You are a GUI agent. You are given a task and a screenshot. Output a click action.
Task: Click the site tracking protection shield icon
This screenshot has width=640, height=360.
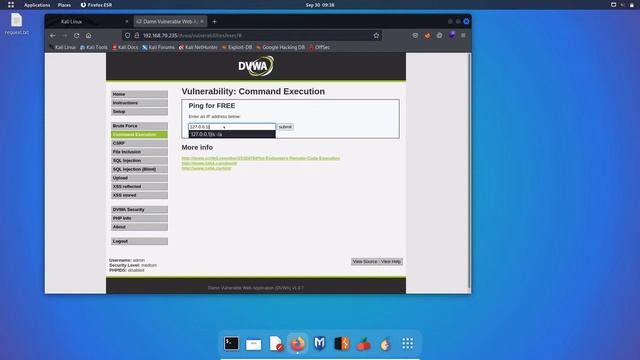coord(128,36)
